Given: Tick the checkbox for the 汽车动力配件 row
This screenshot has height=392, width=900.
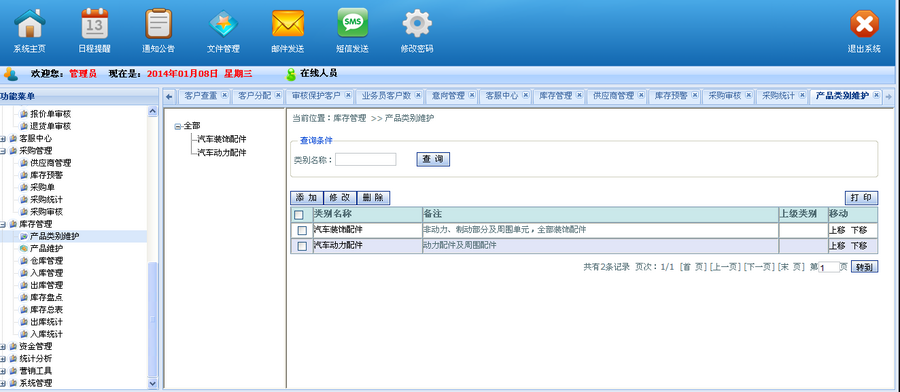Looking at the screenshot, I should click(302, 246).
